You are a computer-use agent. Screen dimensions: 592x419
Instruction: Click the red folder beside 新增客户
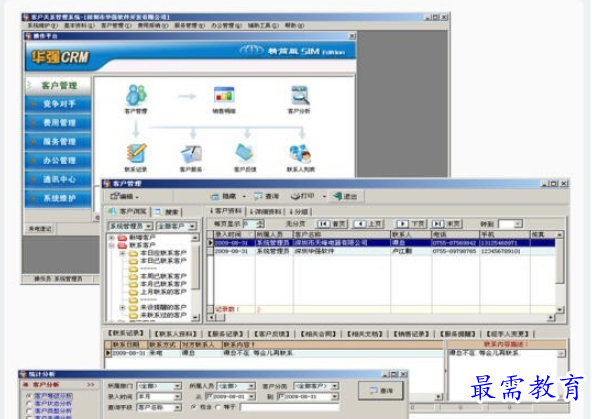tap(122, 237)
